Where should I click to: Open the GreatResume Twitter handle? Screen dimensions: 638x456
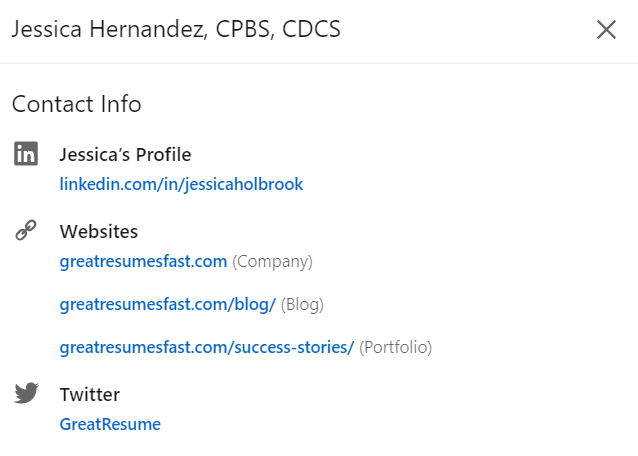click(110, 424)
